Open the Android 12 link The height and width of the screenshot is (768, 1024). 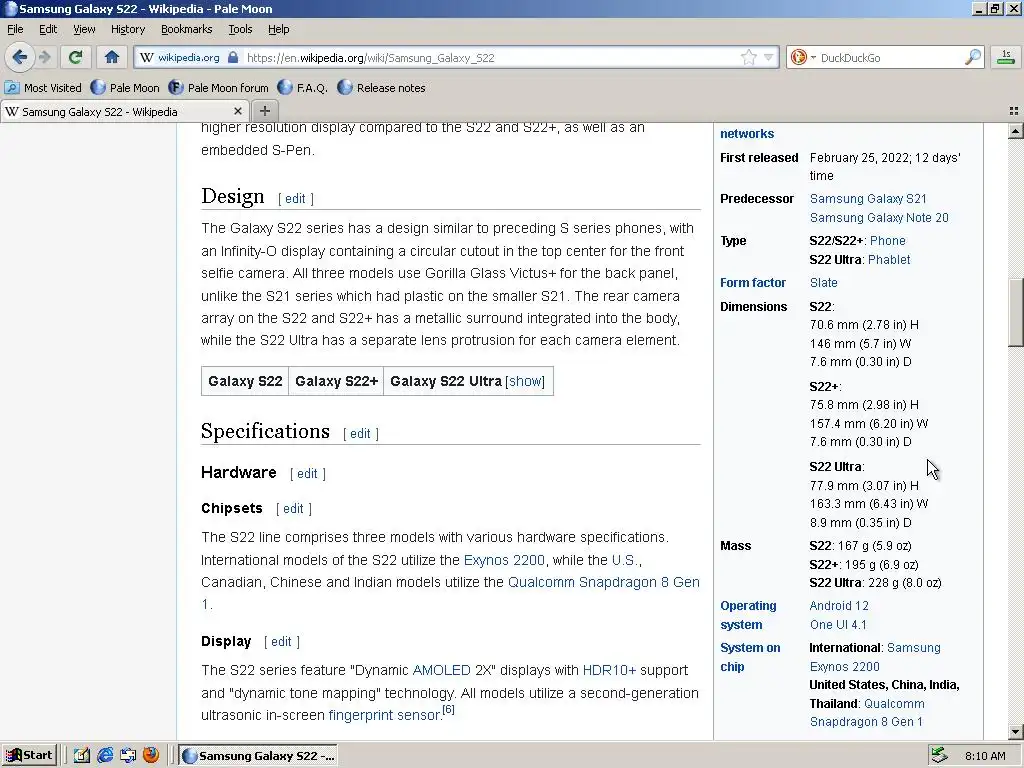(x=839, y=606)
